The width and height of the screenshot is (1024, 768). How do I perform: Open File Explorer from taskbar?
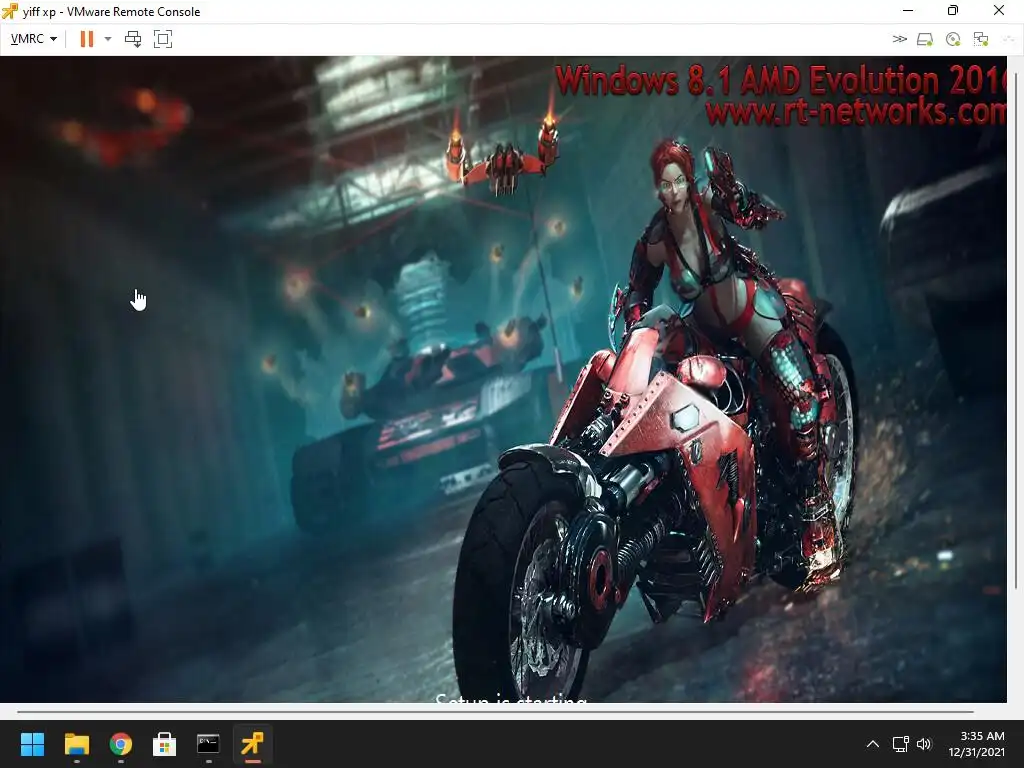tap(76, 744)
